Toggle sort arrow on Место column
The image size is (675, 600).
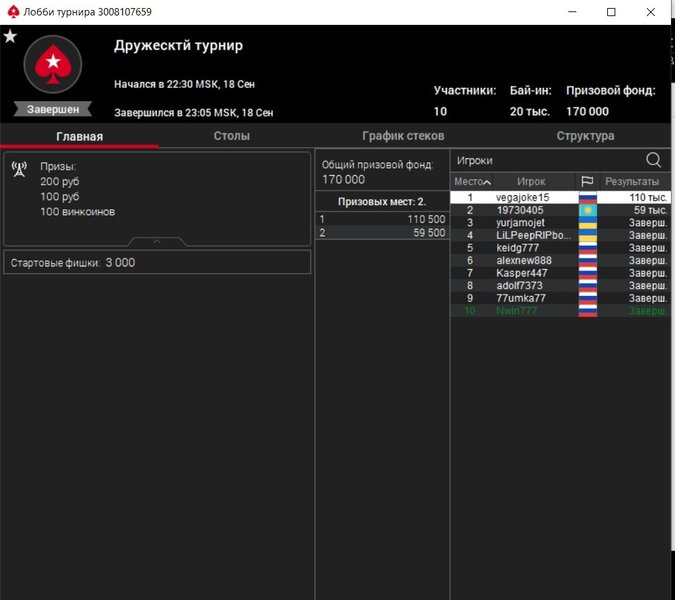tap(487, 182)
